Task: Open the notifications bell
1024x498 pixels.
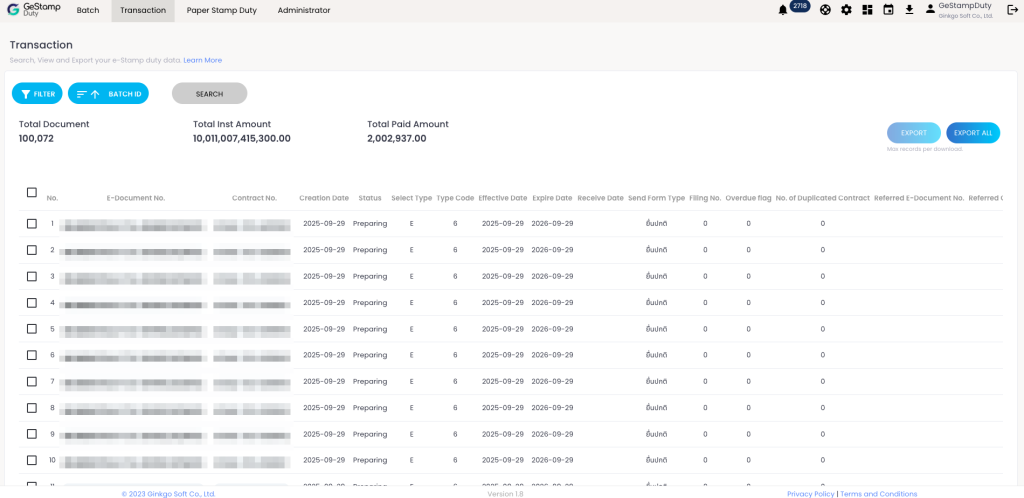Action: (782, 10)
